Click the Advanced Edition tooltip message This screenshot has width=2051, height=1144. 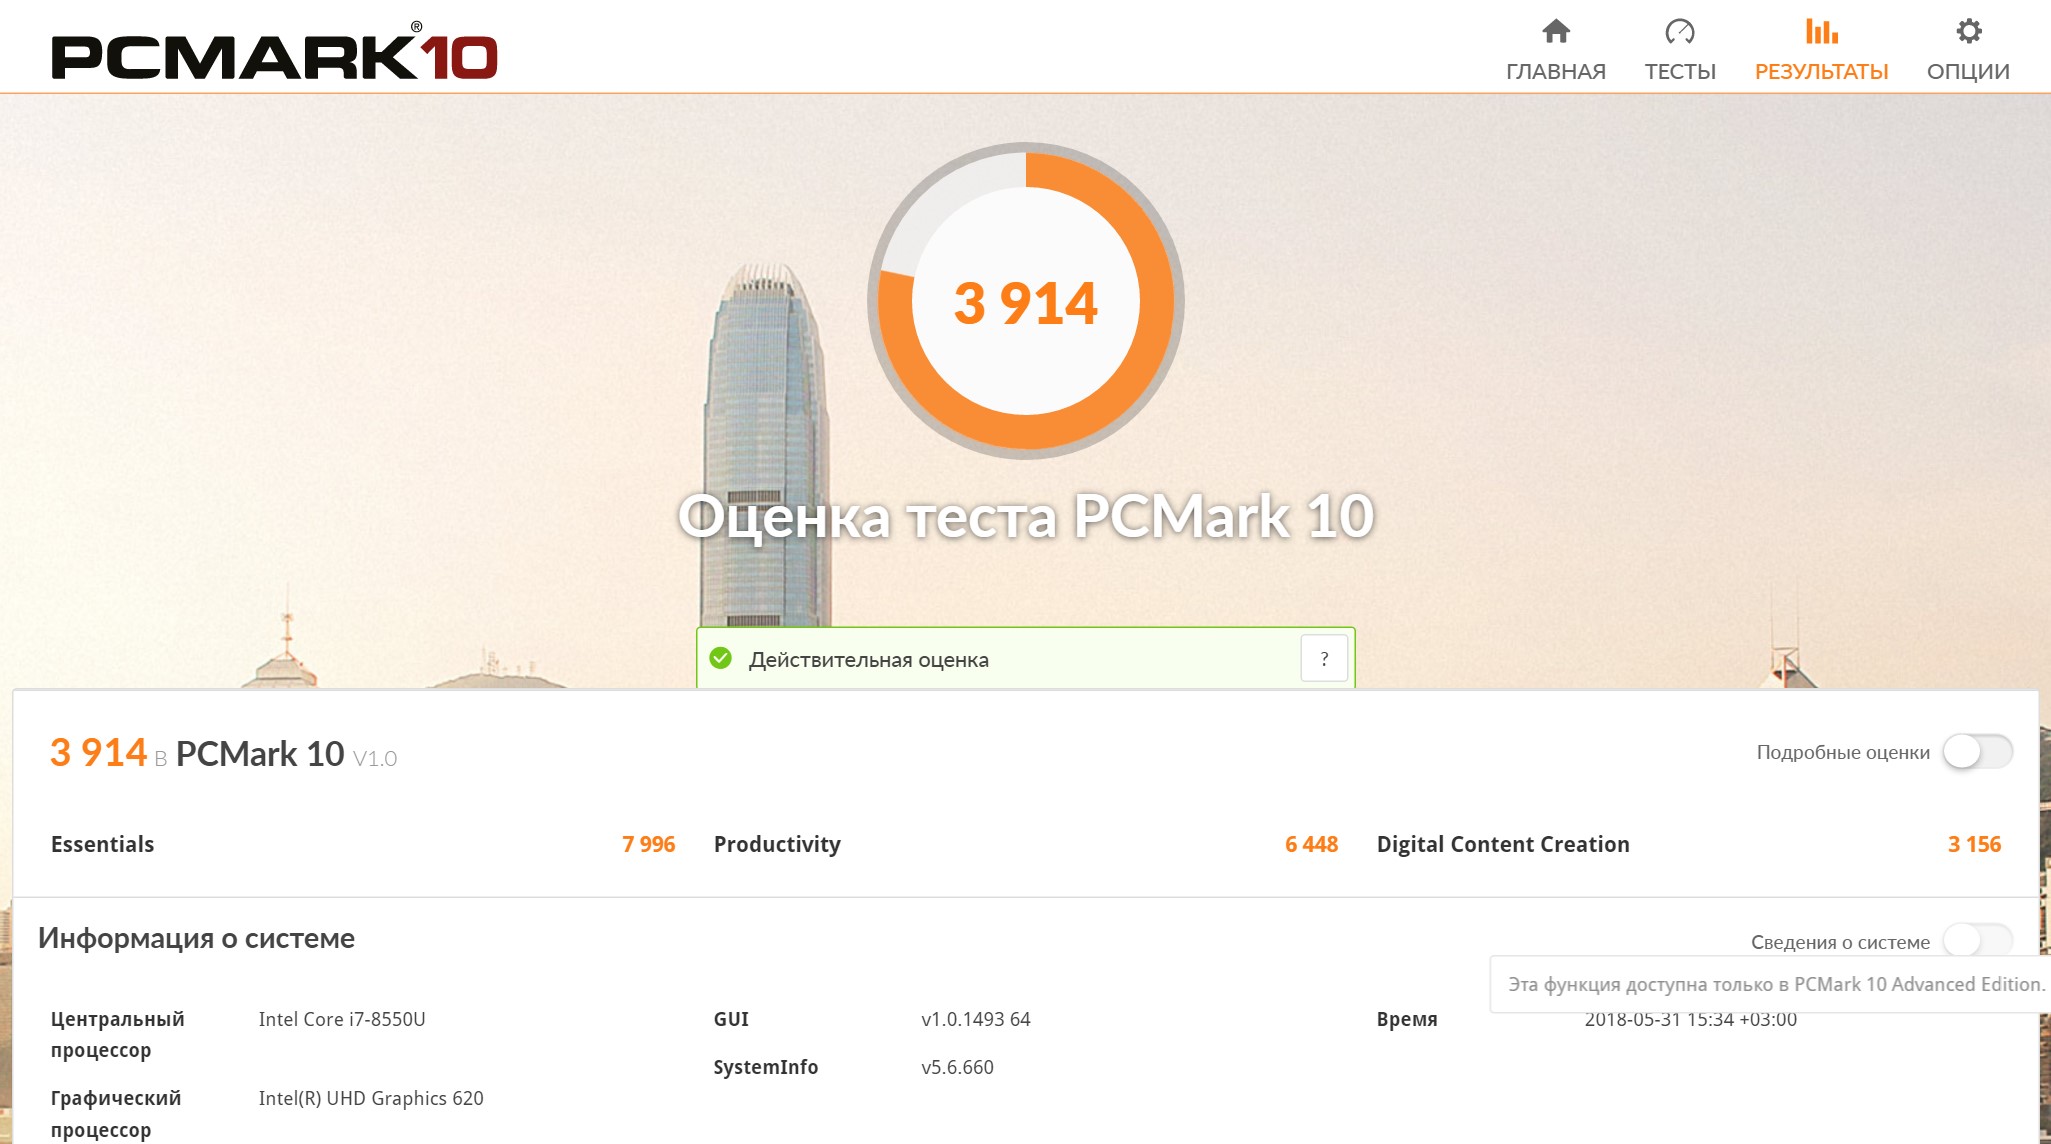click(x=1776, y=984)
